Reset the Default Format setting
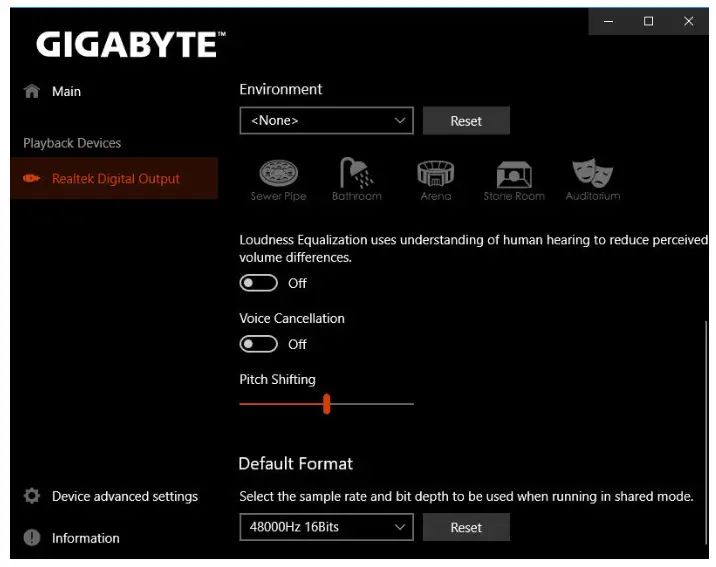The width and height of the screenshot is (716, 567). tap(466, 527)
